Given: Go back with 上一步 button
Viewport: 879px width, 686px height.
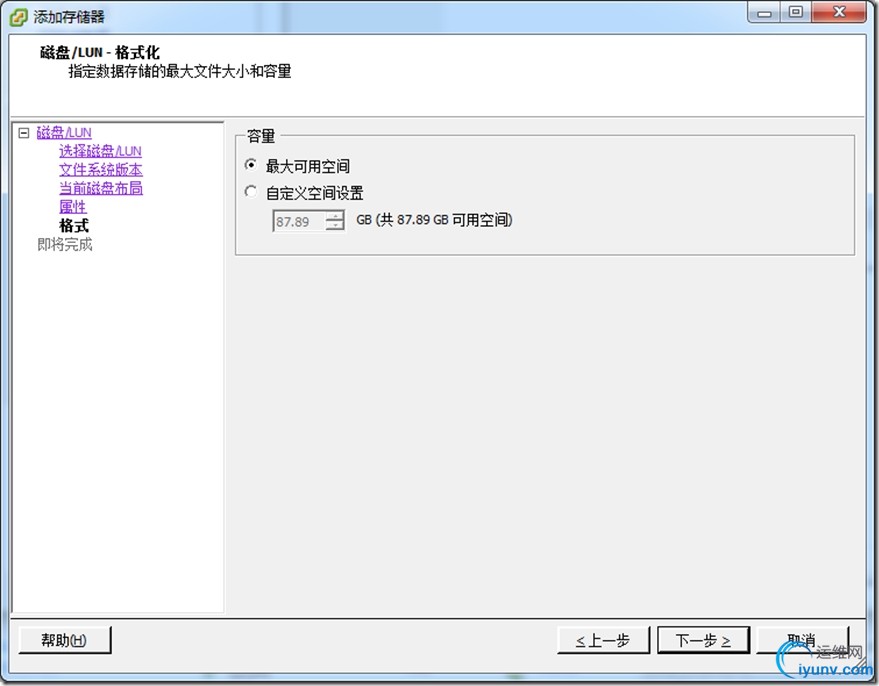Looking at the screenshot, I should pos(603,640).
